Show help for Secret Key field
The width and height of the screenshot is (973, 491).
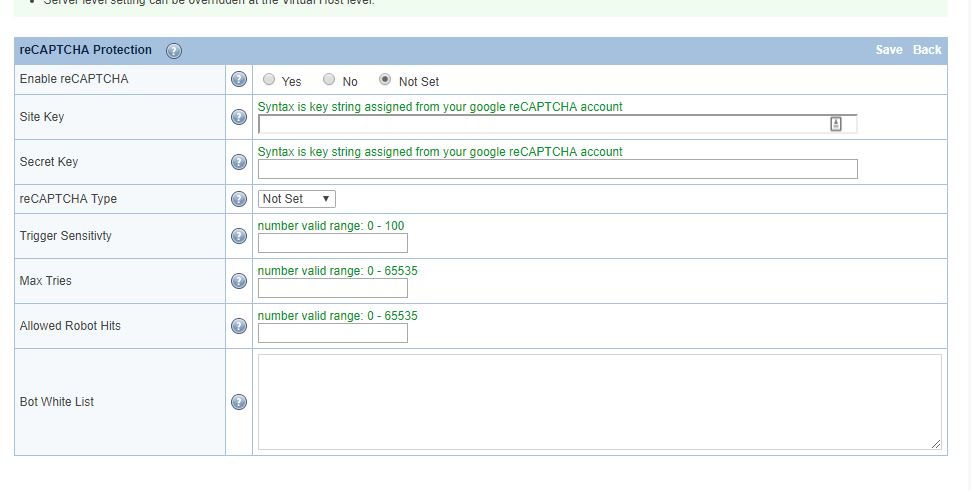(239, 162)
